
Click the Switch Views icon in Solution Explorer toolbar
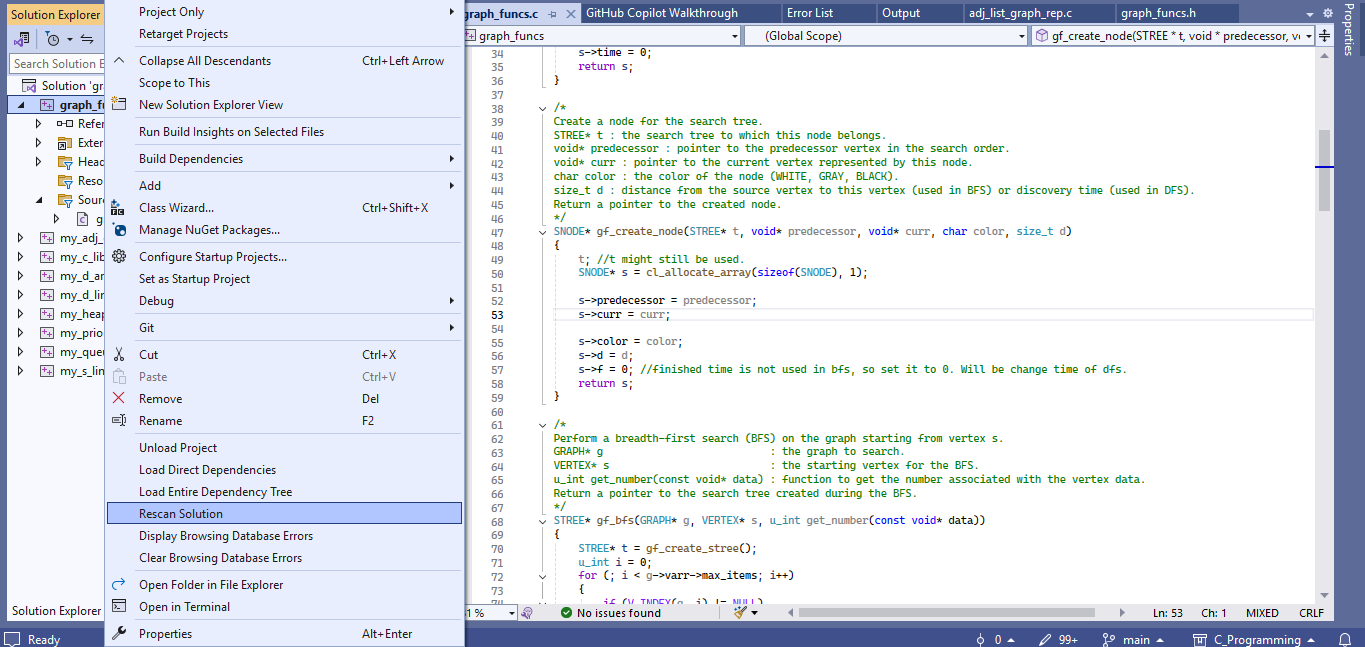(21, 39)
